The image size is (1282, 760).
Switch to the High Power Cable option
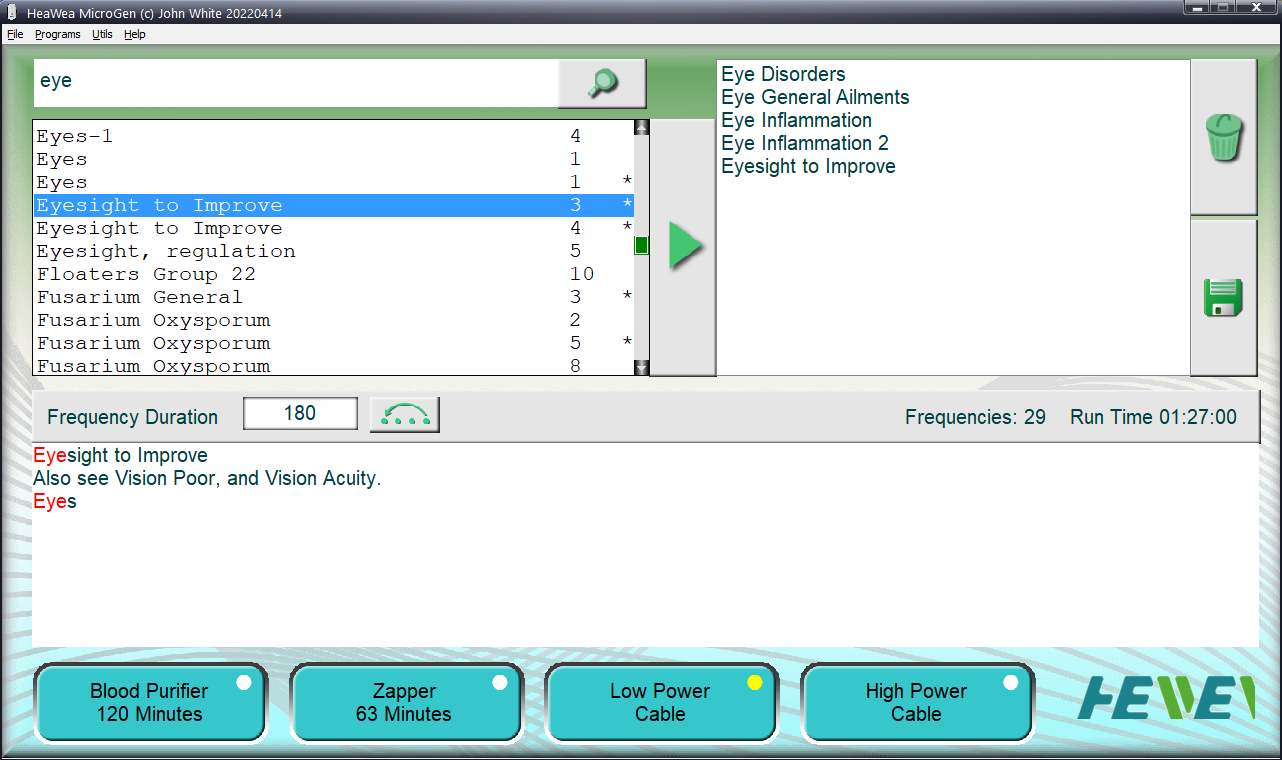pos(916,703)
